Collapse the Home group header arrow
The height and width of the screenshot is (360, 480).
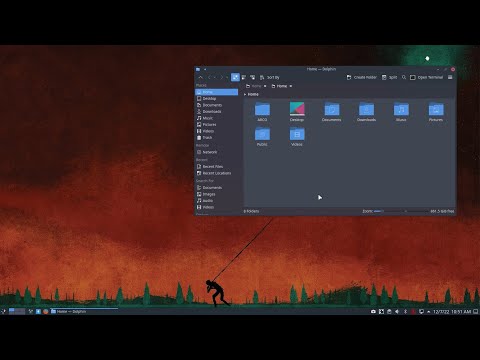[245, 94]
